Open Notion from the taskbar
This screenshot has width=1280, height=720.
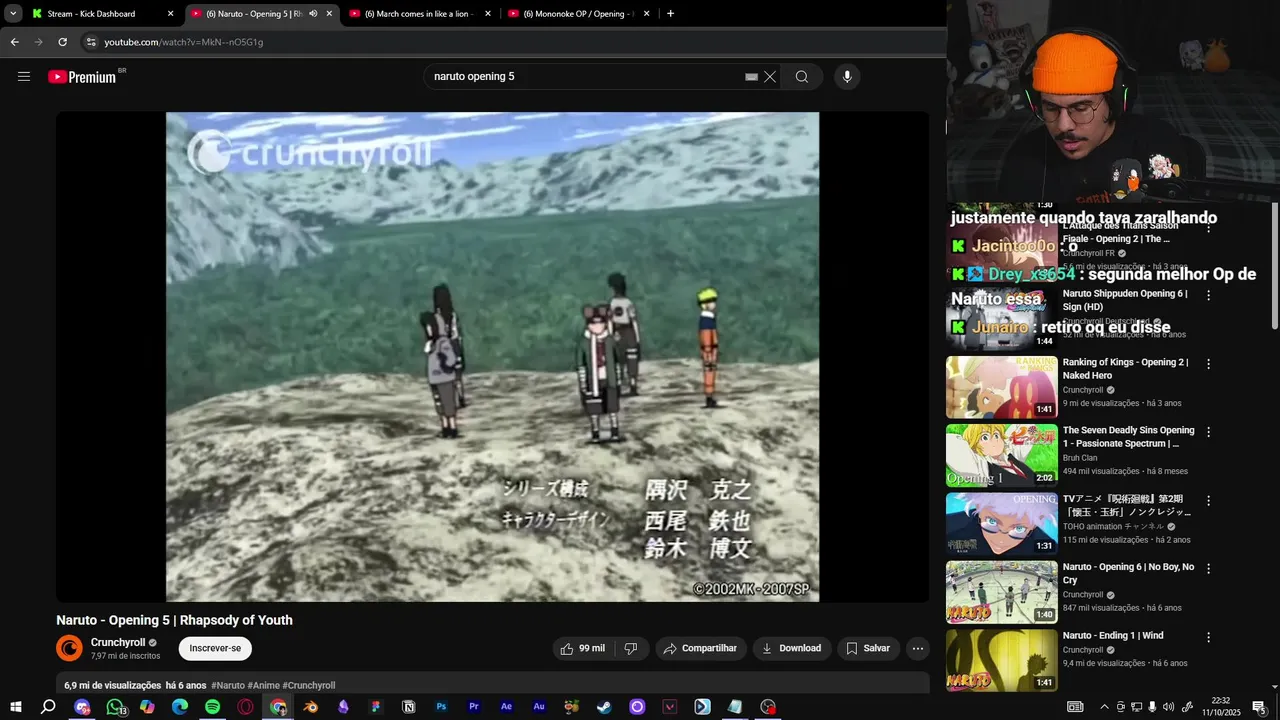pos(408,707)
